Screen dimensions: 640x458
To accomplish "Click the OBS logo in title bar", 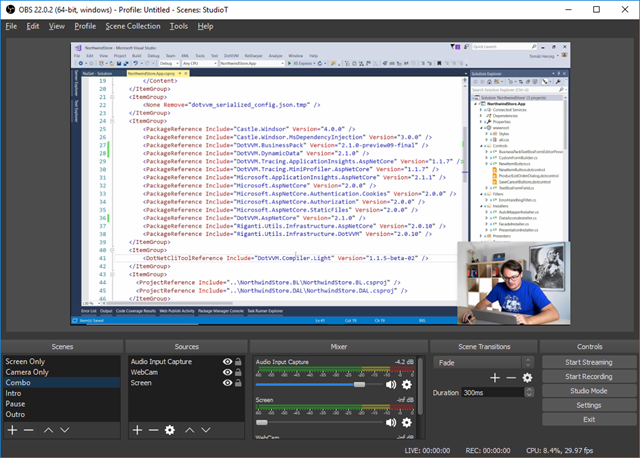I will coord(10,9).
